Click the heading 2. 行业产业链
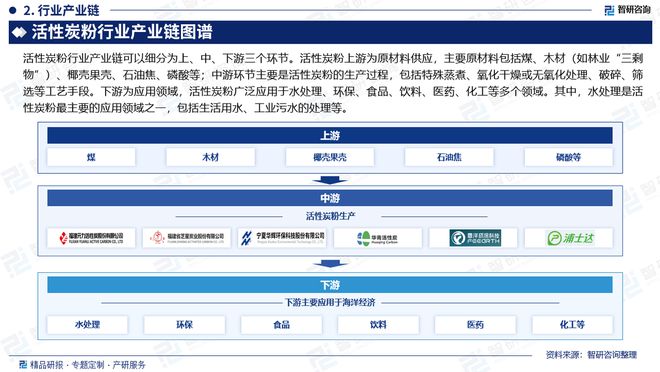This screenshot has width=660, height=372. pos(61,10)
